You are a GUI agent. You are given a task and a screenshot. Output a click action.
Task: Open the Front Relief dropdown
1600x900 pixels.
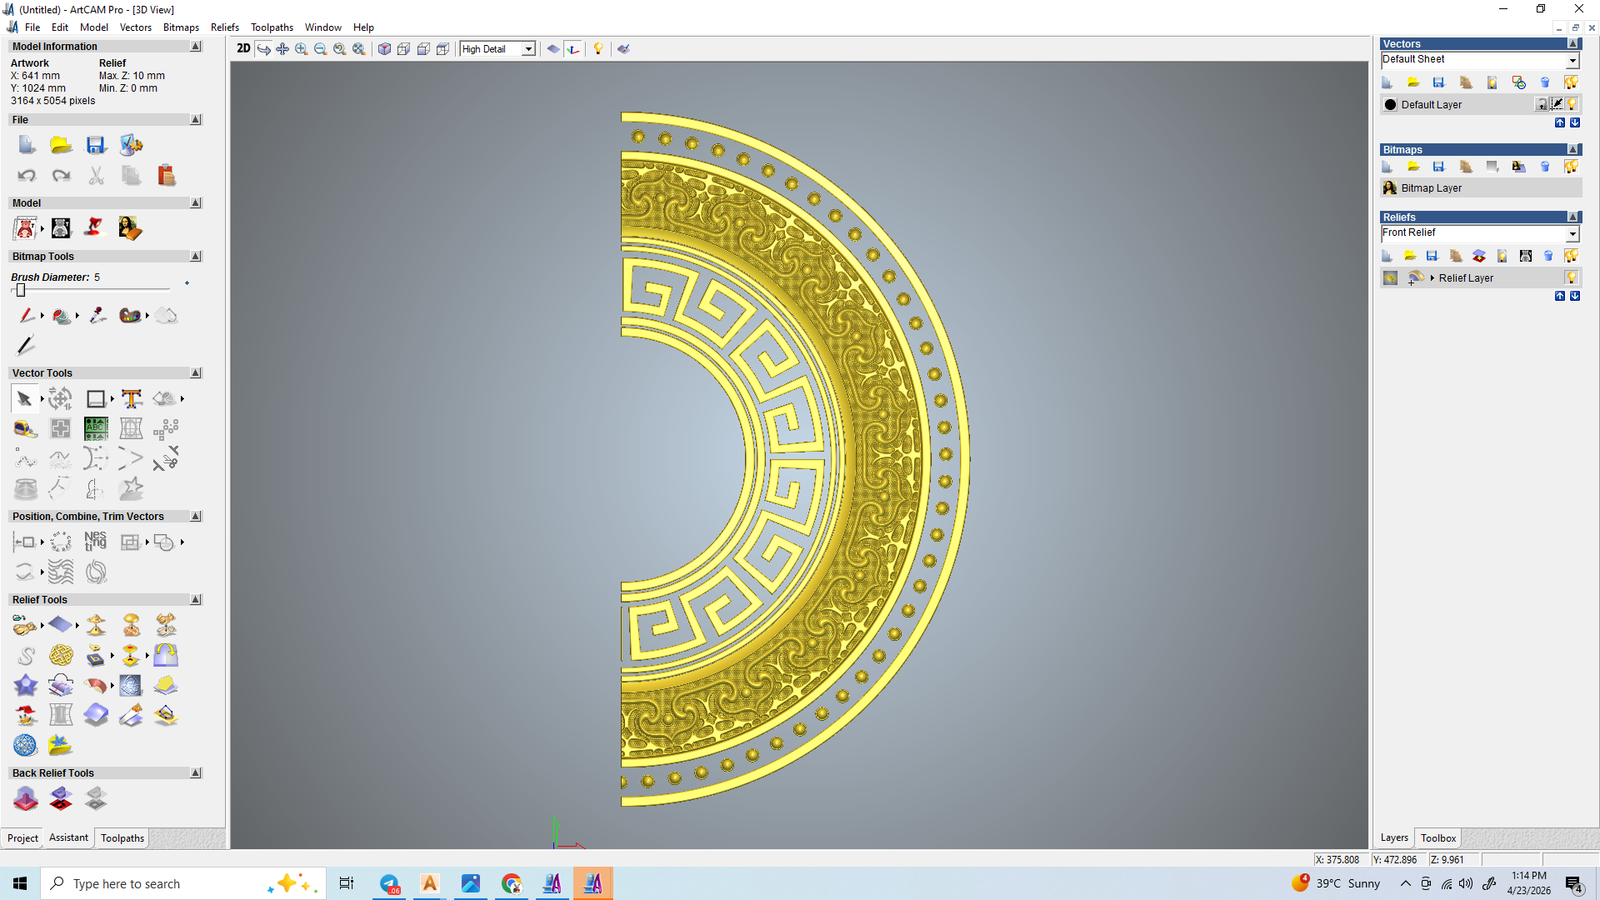point(1571,234)
